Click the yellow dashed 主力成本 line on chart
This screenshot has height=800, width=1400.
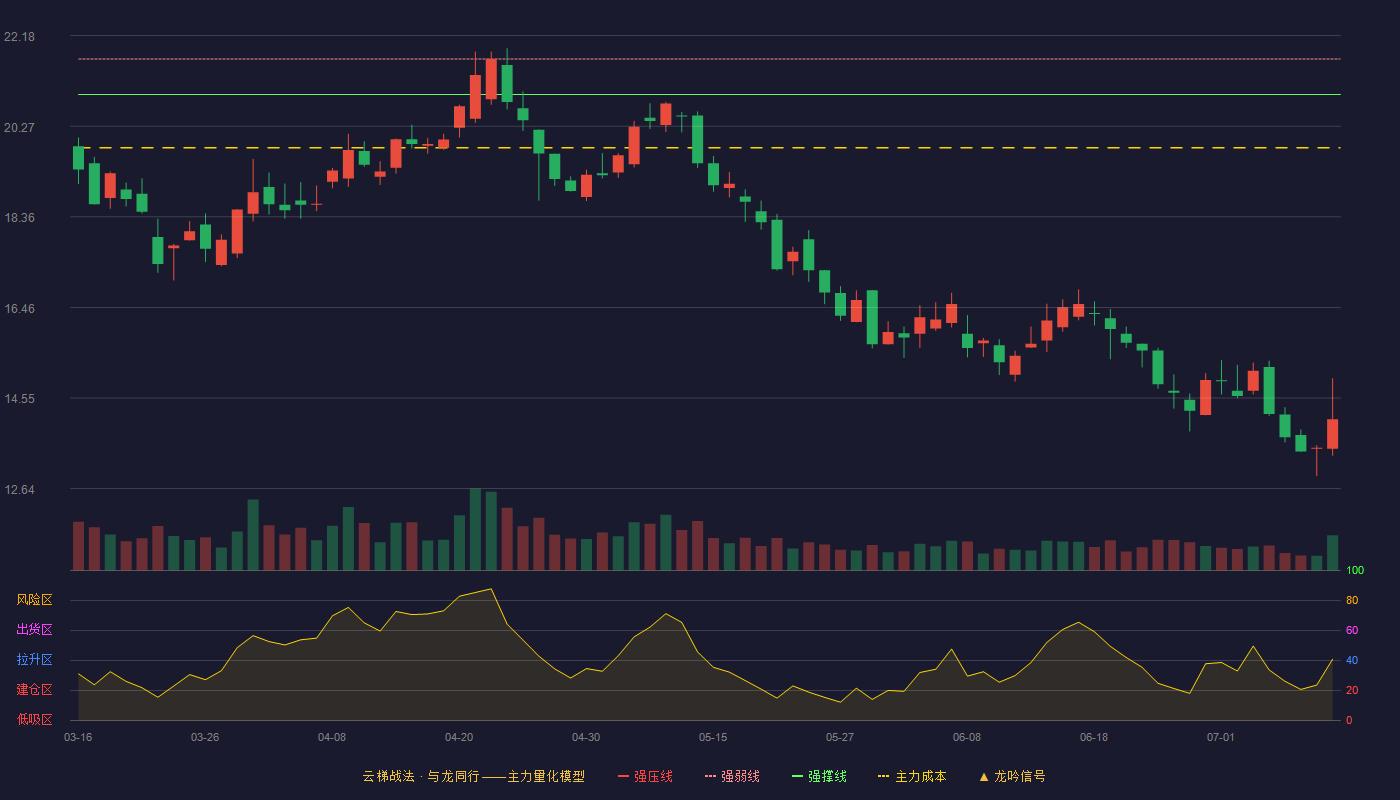[x=709, y=148]
